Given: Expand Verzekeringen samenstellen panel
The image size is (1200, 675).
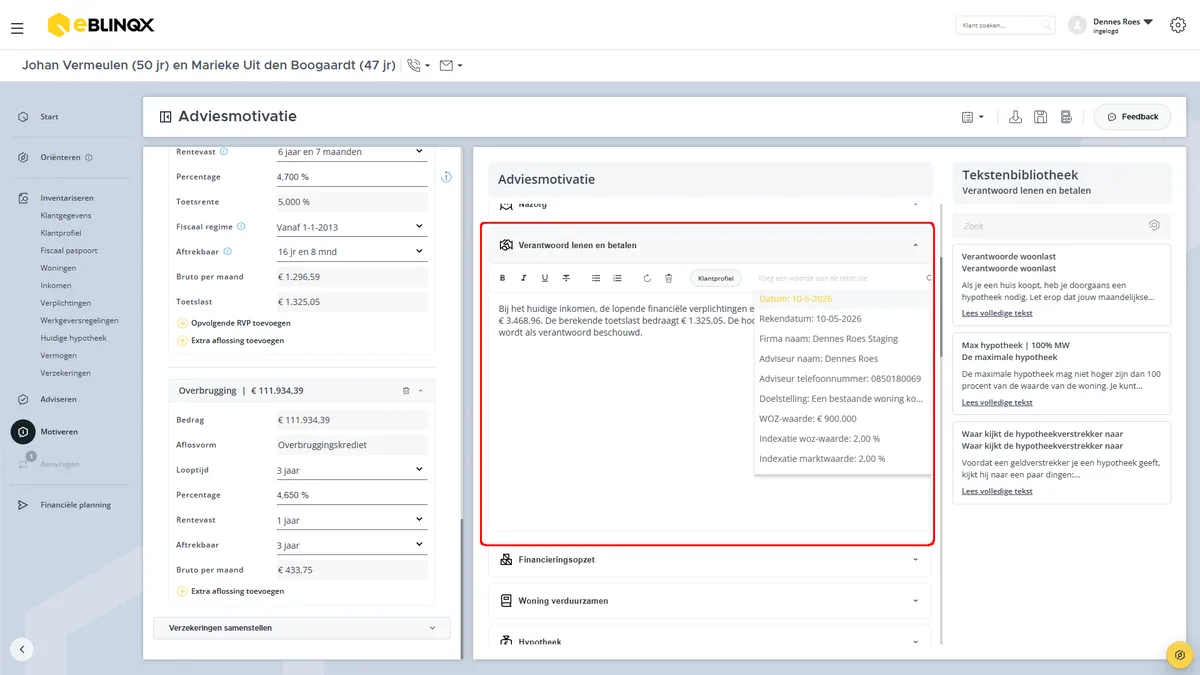Looking at the screenshot, I should point(302,628).
